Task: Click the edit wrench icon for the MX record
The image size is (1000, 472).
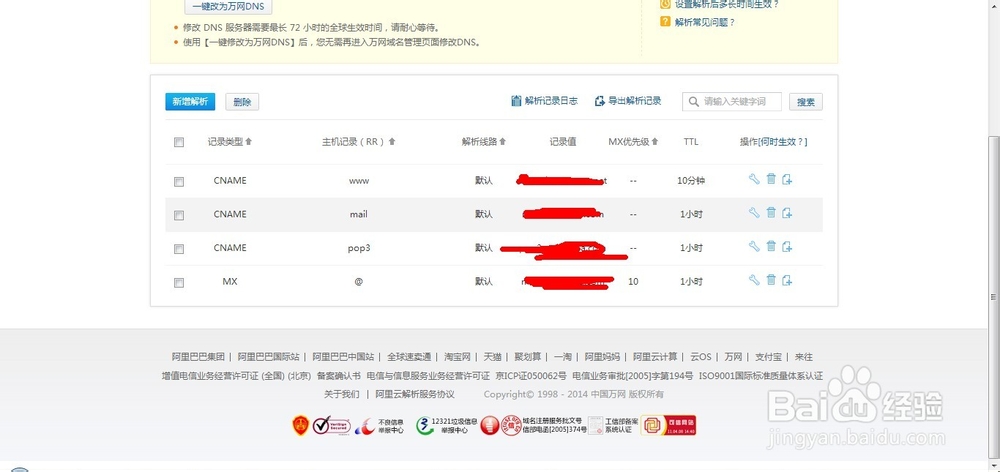Action: click(754, 281)
